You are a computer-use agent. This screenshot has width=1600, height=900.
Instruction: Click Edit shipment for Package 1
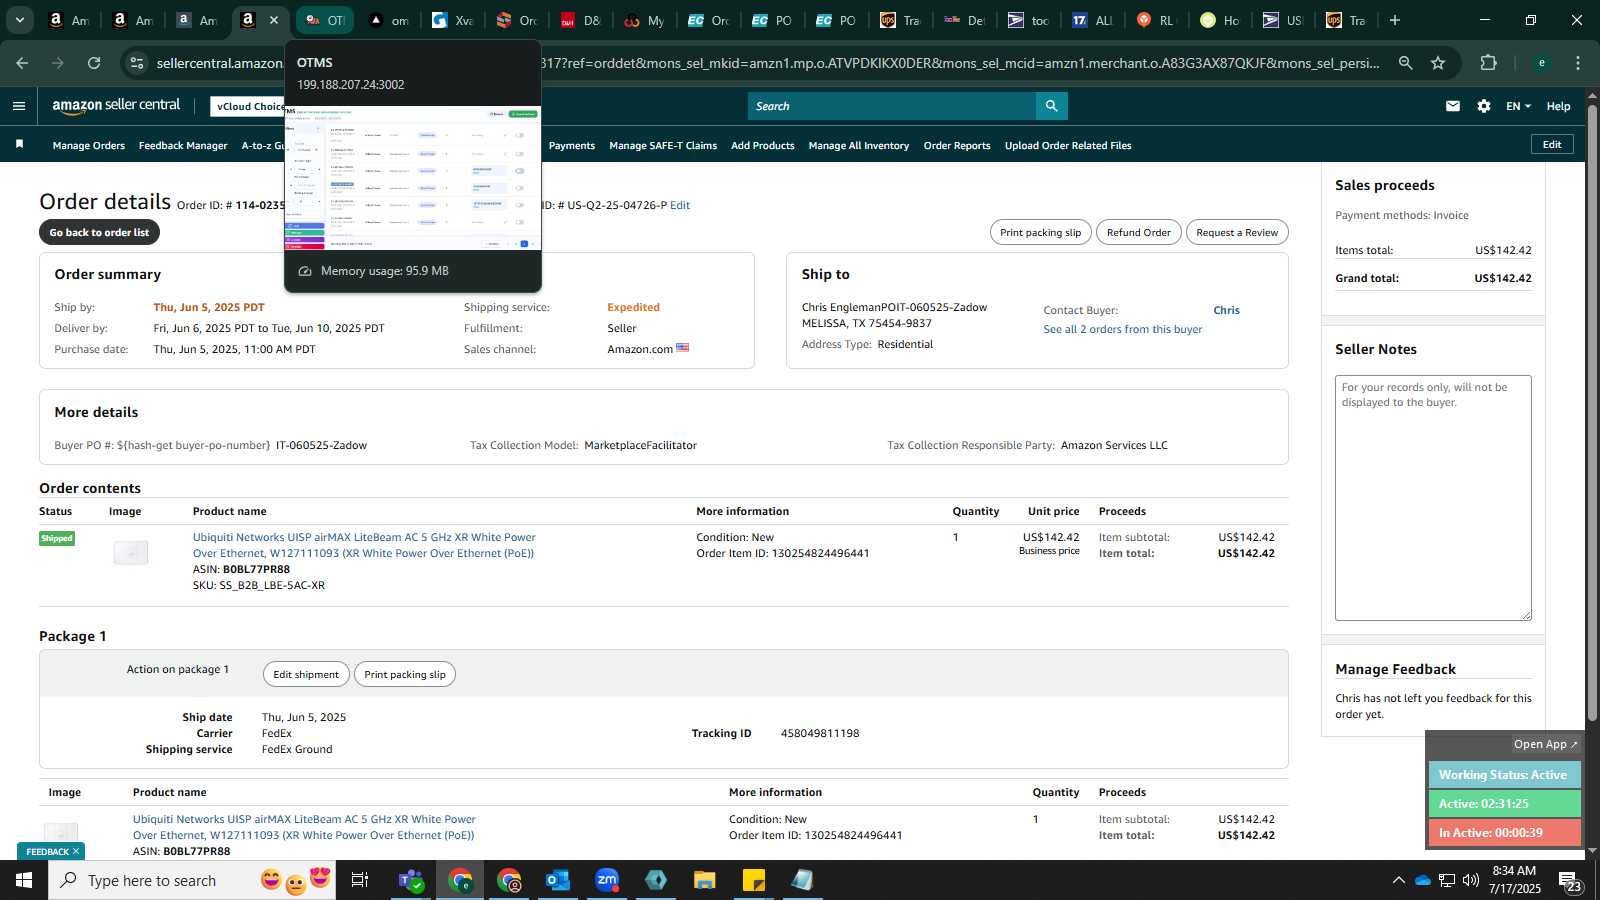click(x=306, y=674)
